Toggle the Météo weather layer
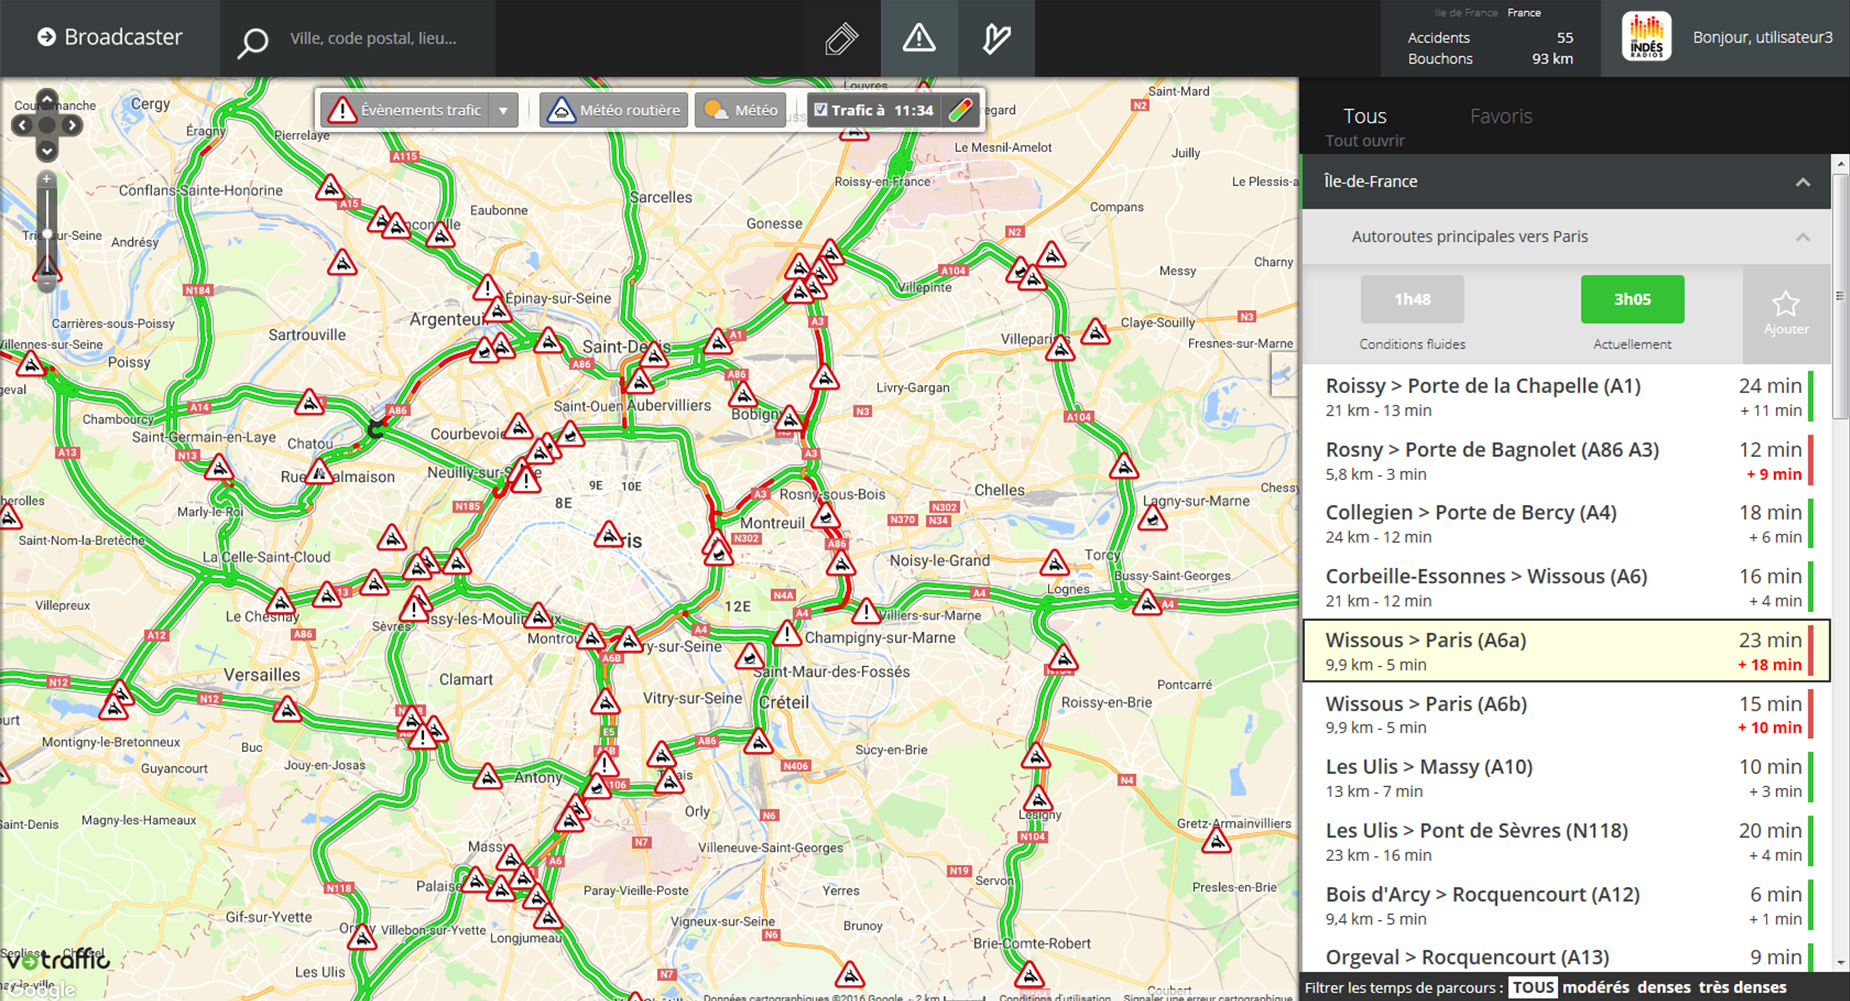This screenshot has width=1850, height=1001. click(x=741, y=110)
